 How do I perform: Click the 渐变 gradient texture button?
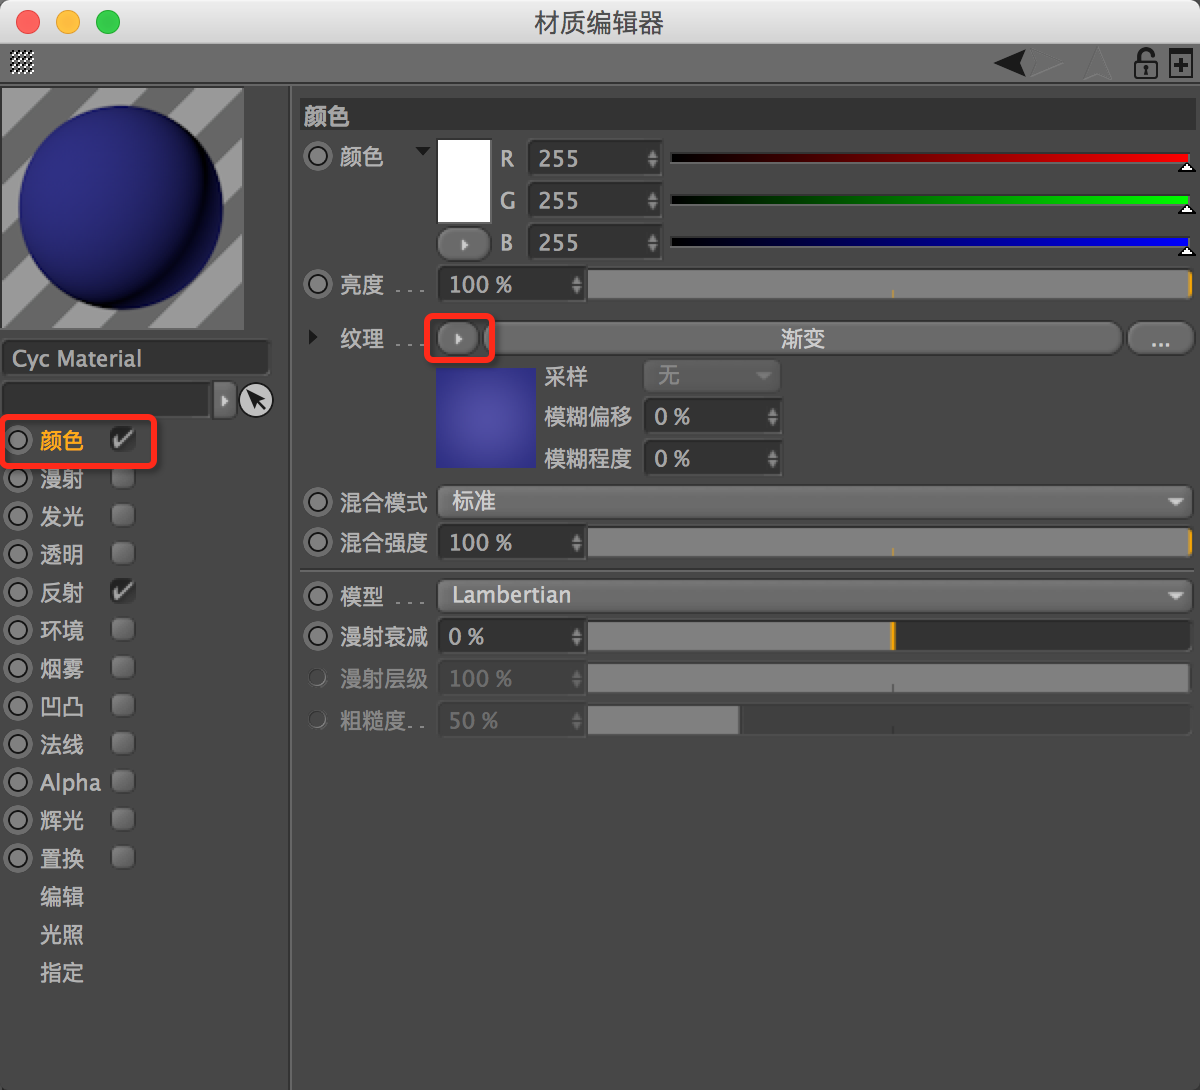[x=803, y=339]
